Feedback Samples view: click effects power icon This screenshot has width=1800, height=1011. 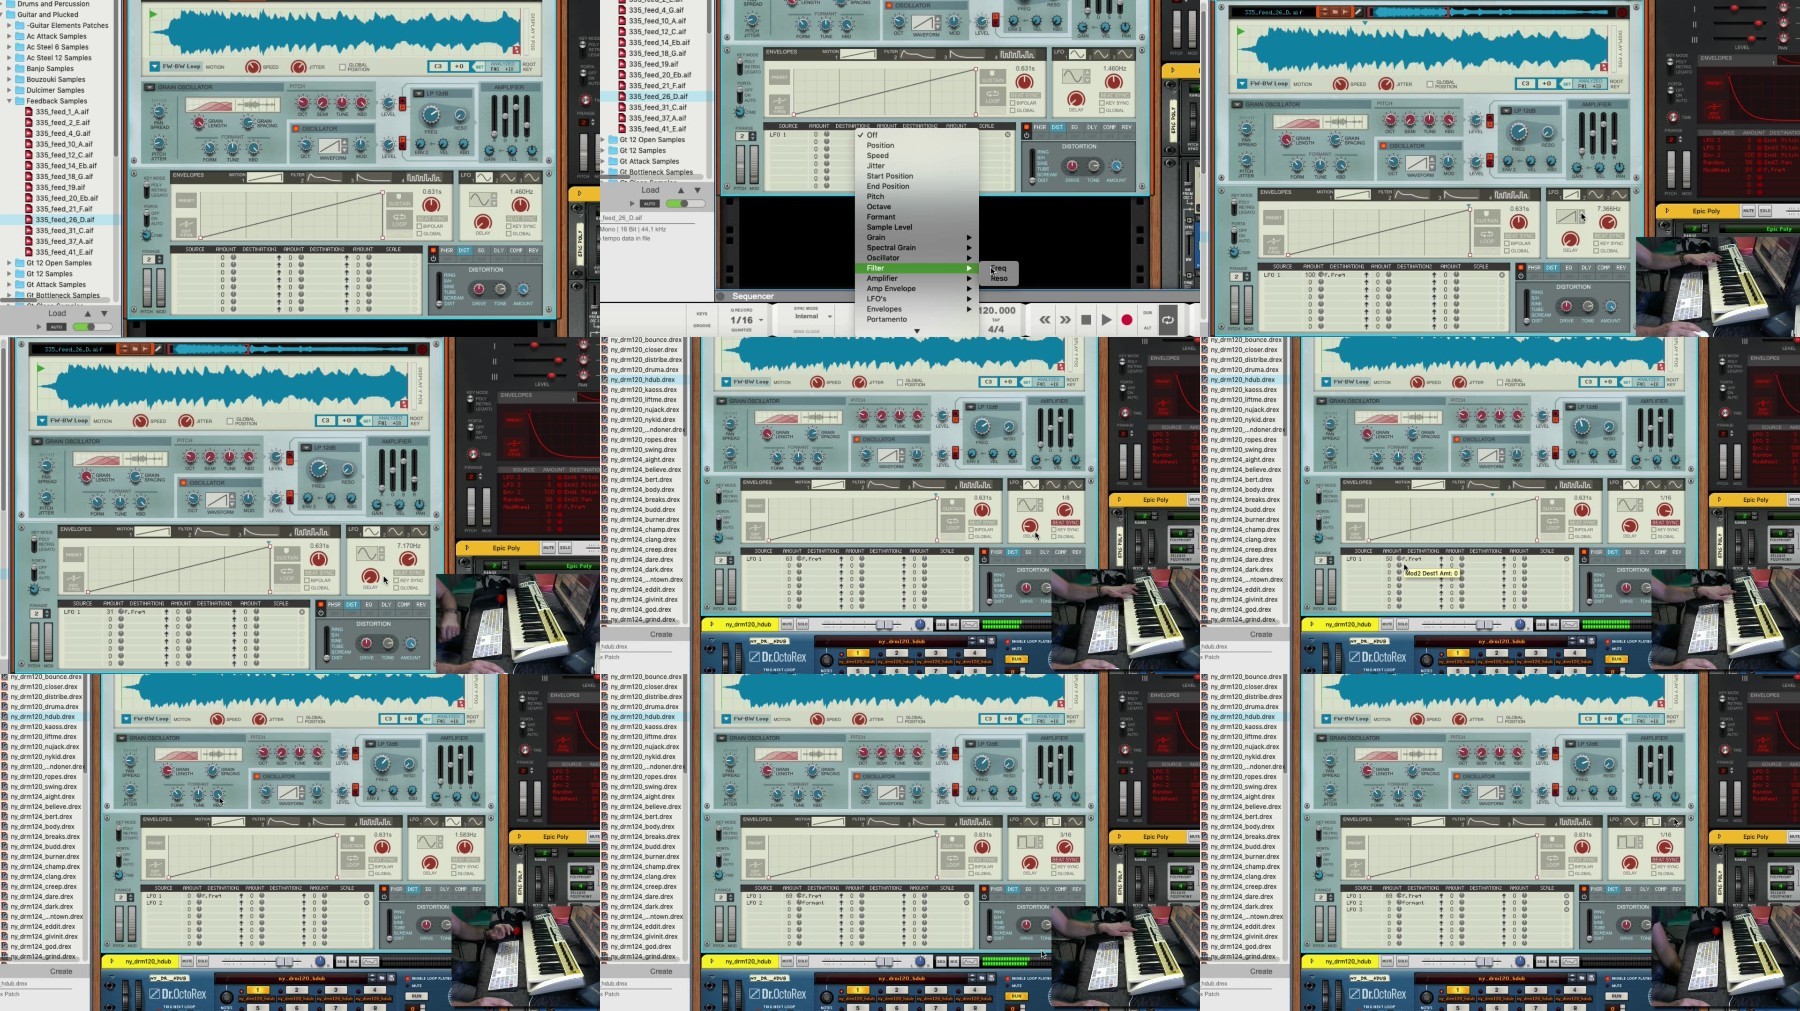pyautogui.click(x=433, y=259)
